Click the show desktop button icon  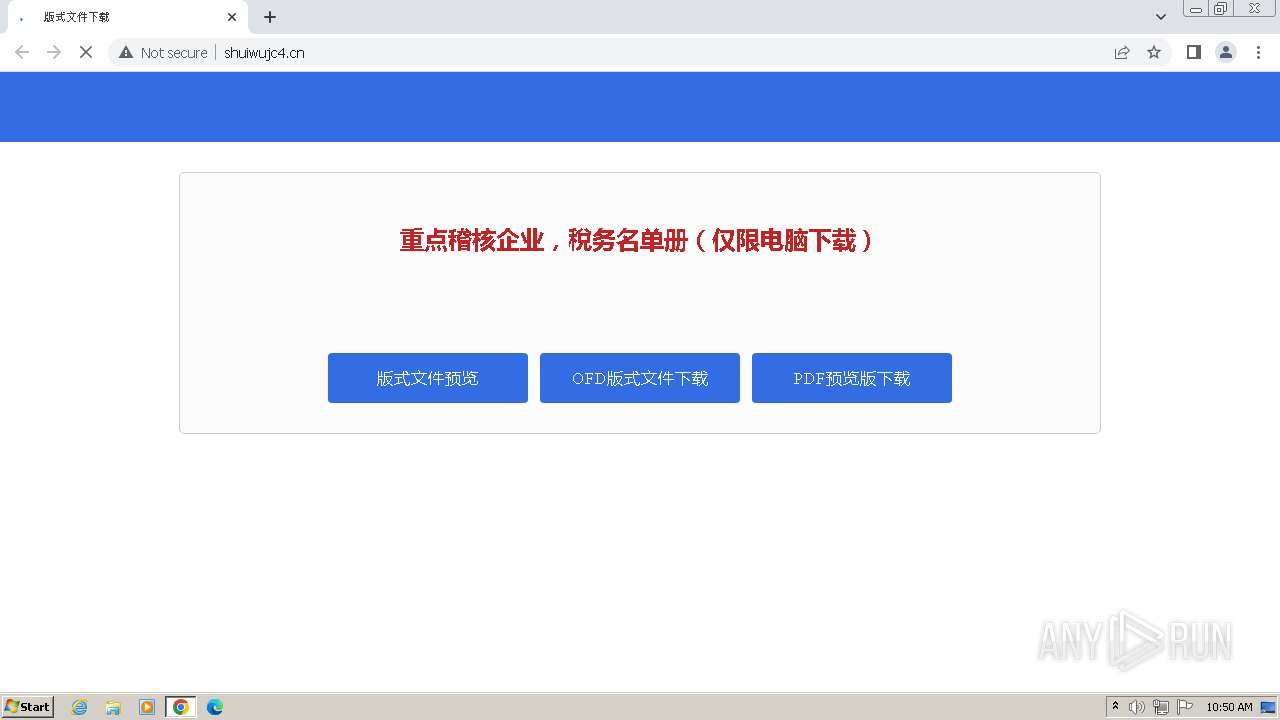click(x=1268, y=707)
